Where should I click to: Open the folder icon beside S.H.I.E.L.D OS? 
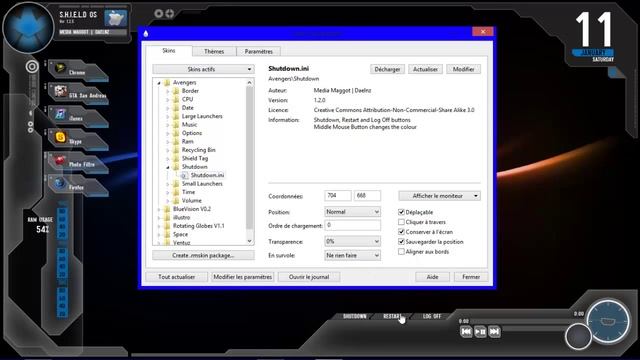(116, 18)
